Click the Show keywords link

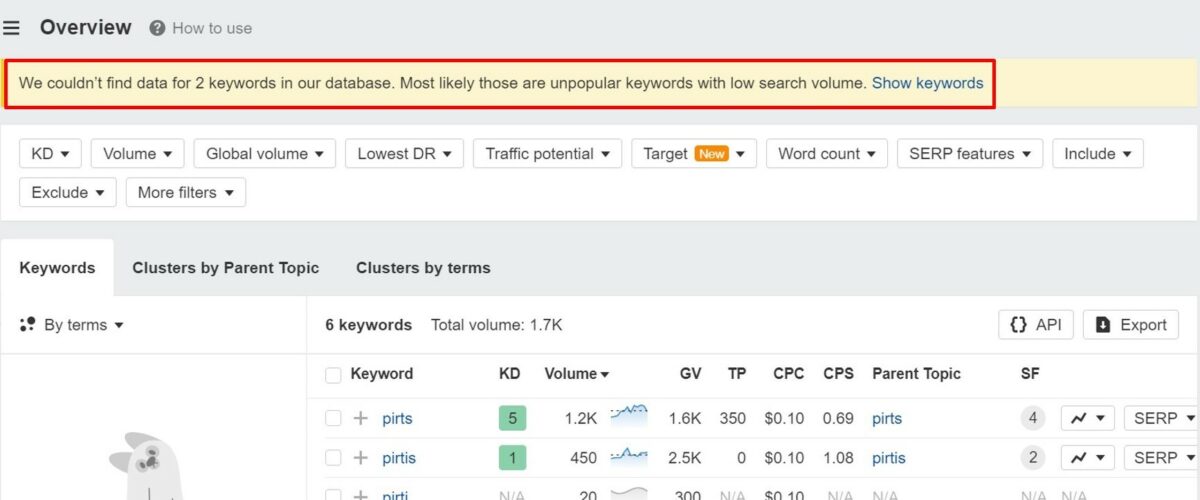click(x=927, y=83)
